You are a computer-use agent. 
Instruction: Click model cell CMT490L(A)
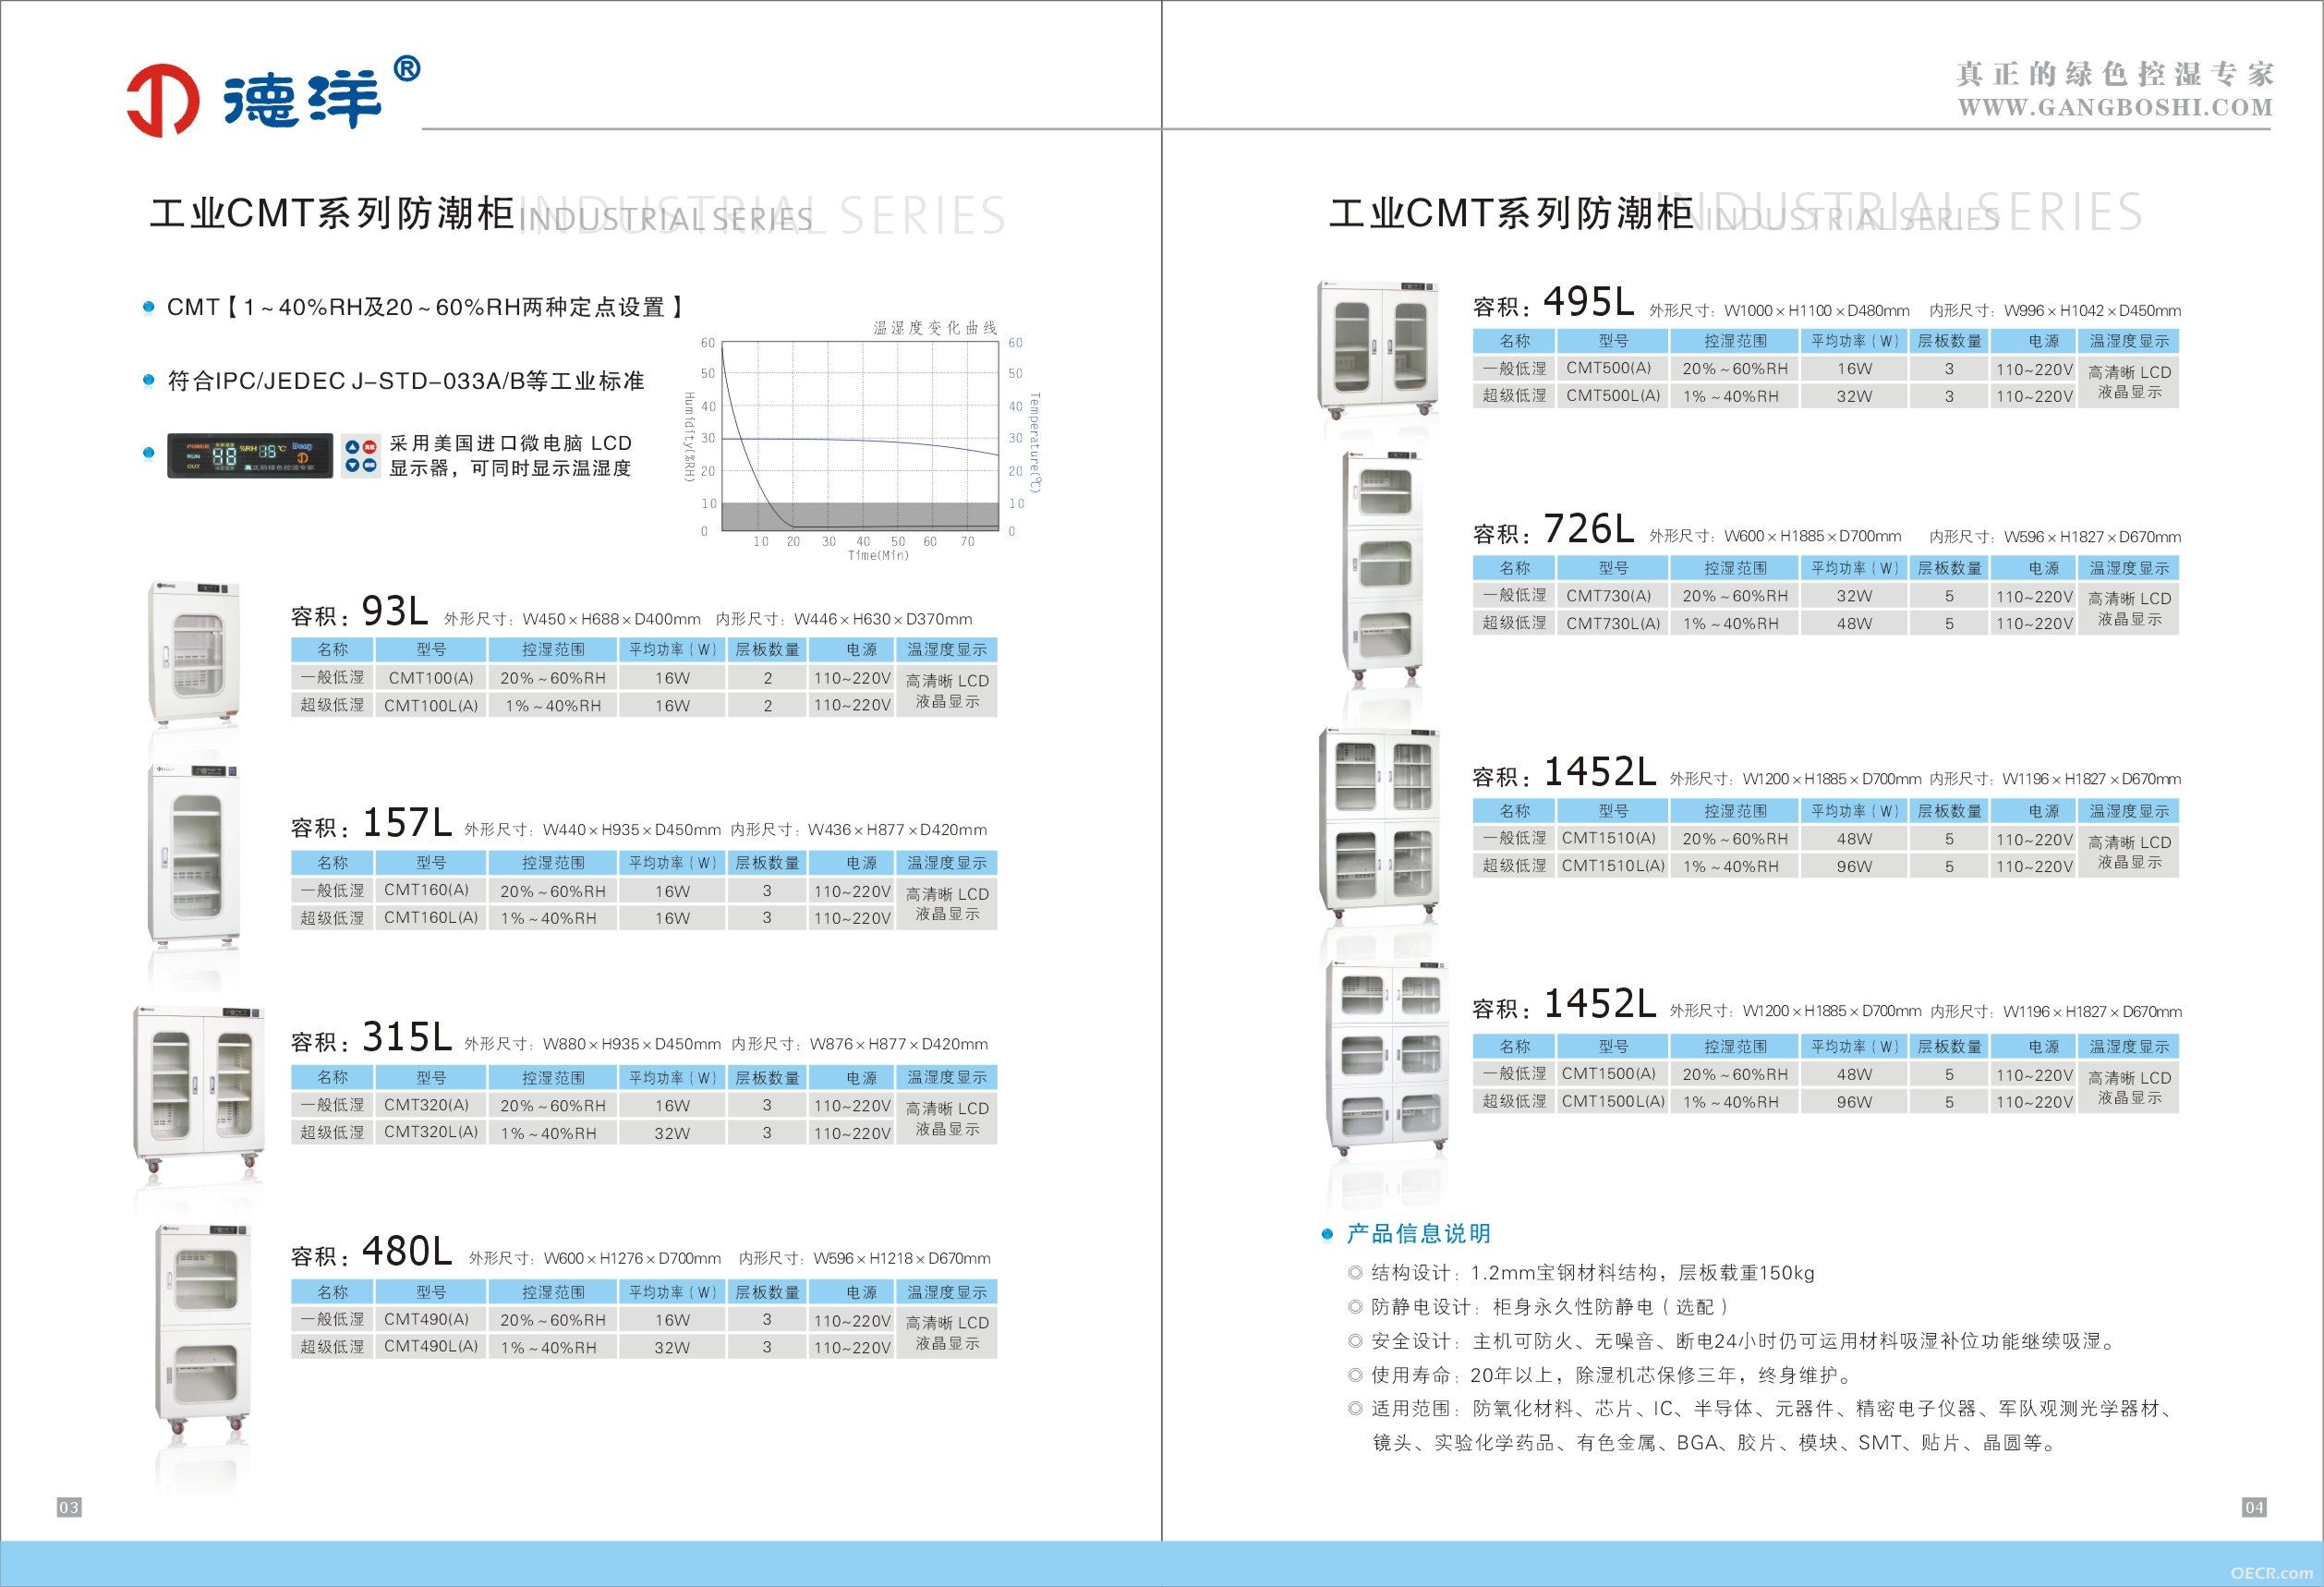click(431, 1346)
